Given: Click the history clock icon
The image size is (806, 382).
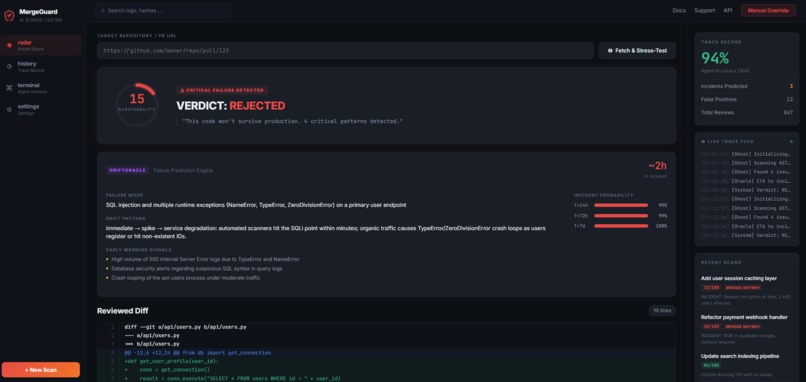Looking at the screenshot, I should pos(9,66).
